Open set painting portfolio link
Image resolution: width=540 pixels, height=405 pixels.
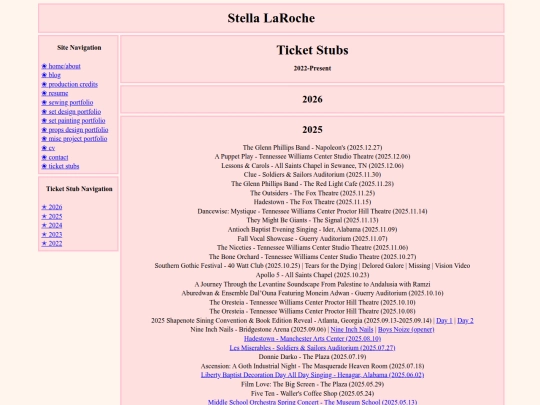(73, 121)
